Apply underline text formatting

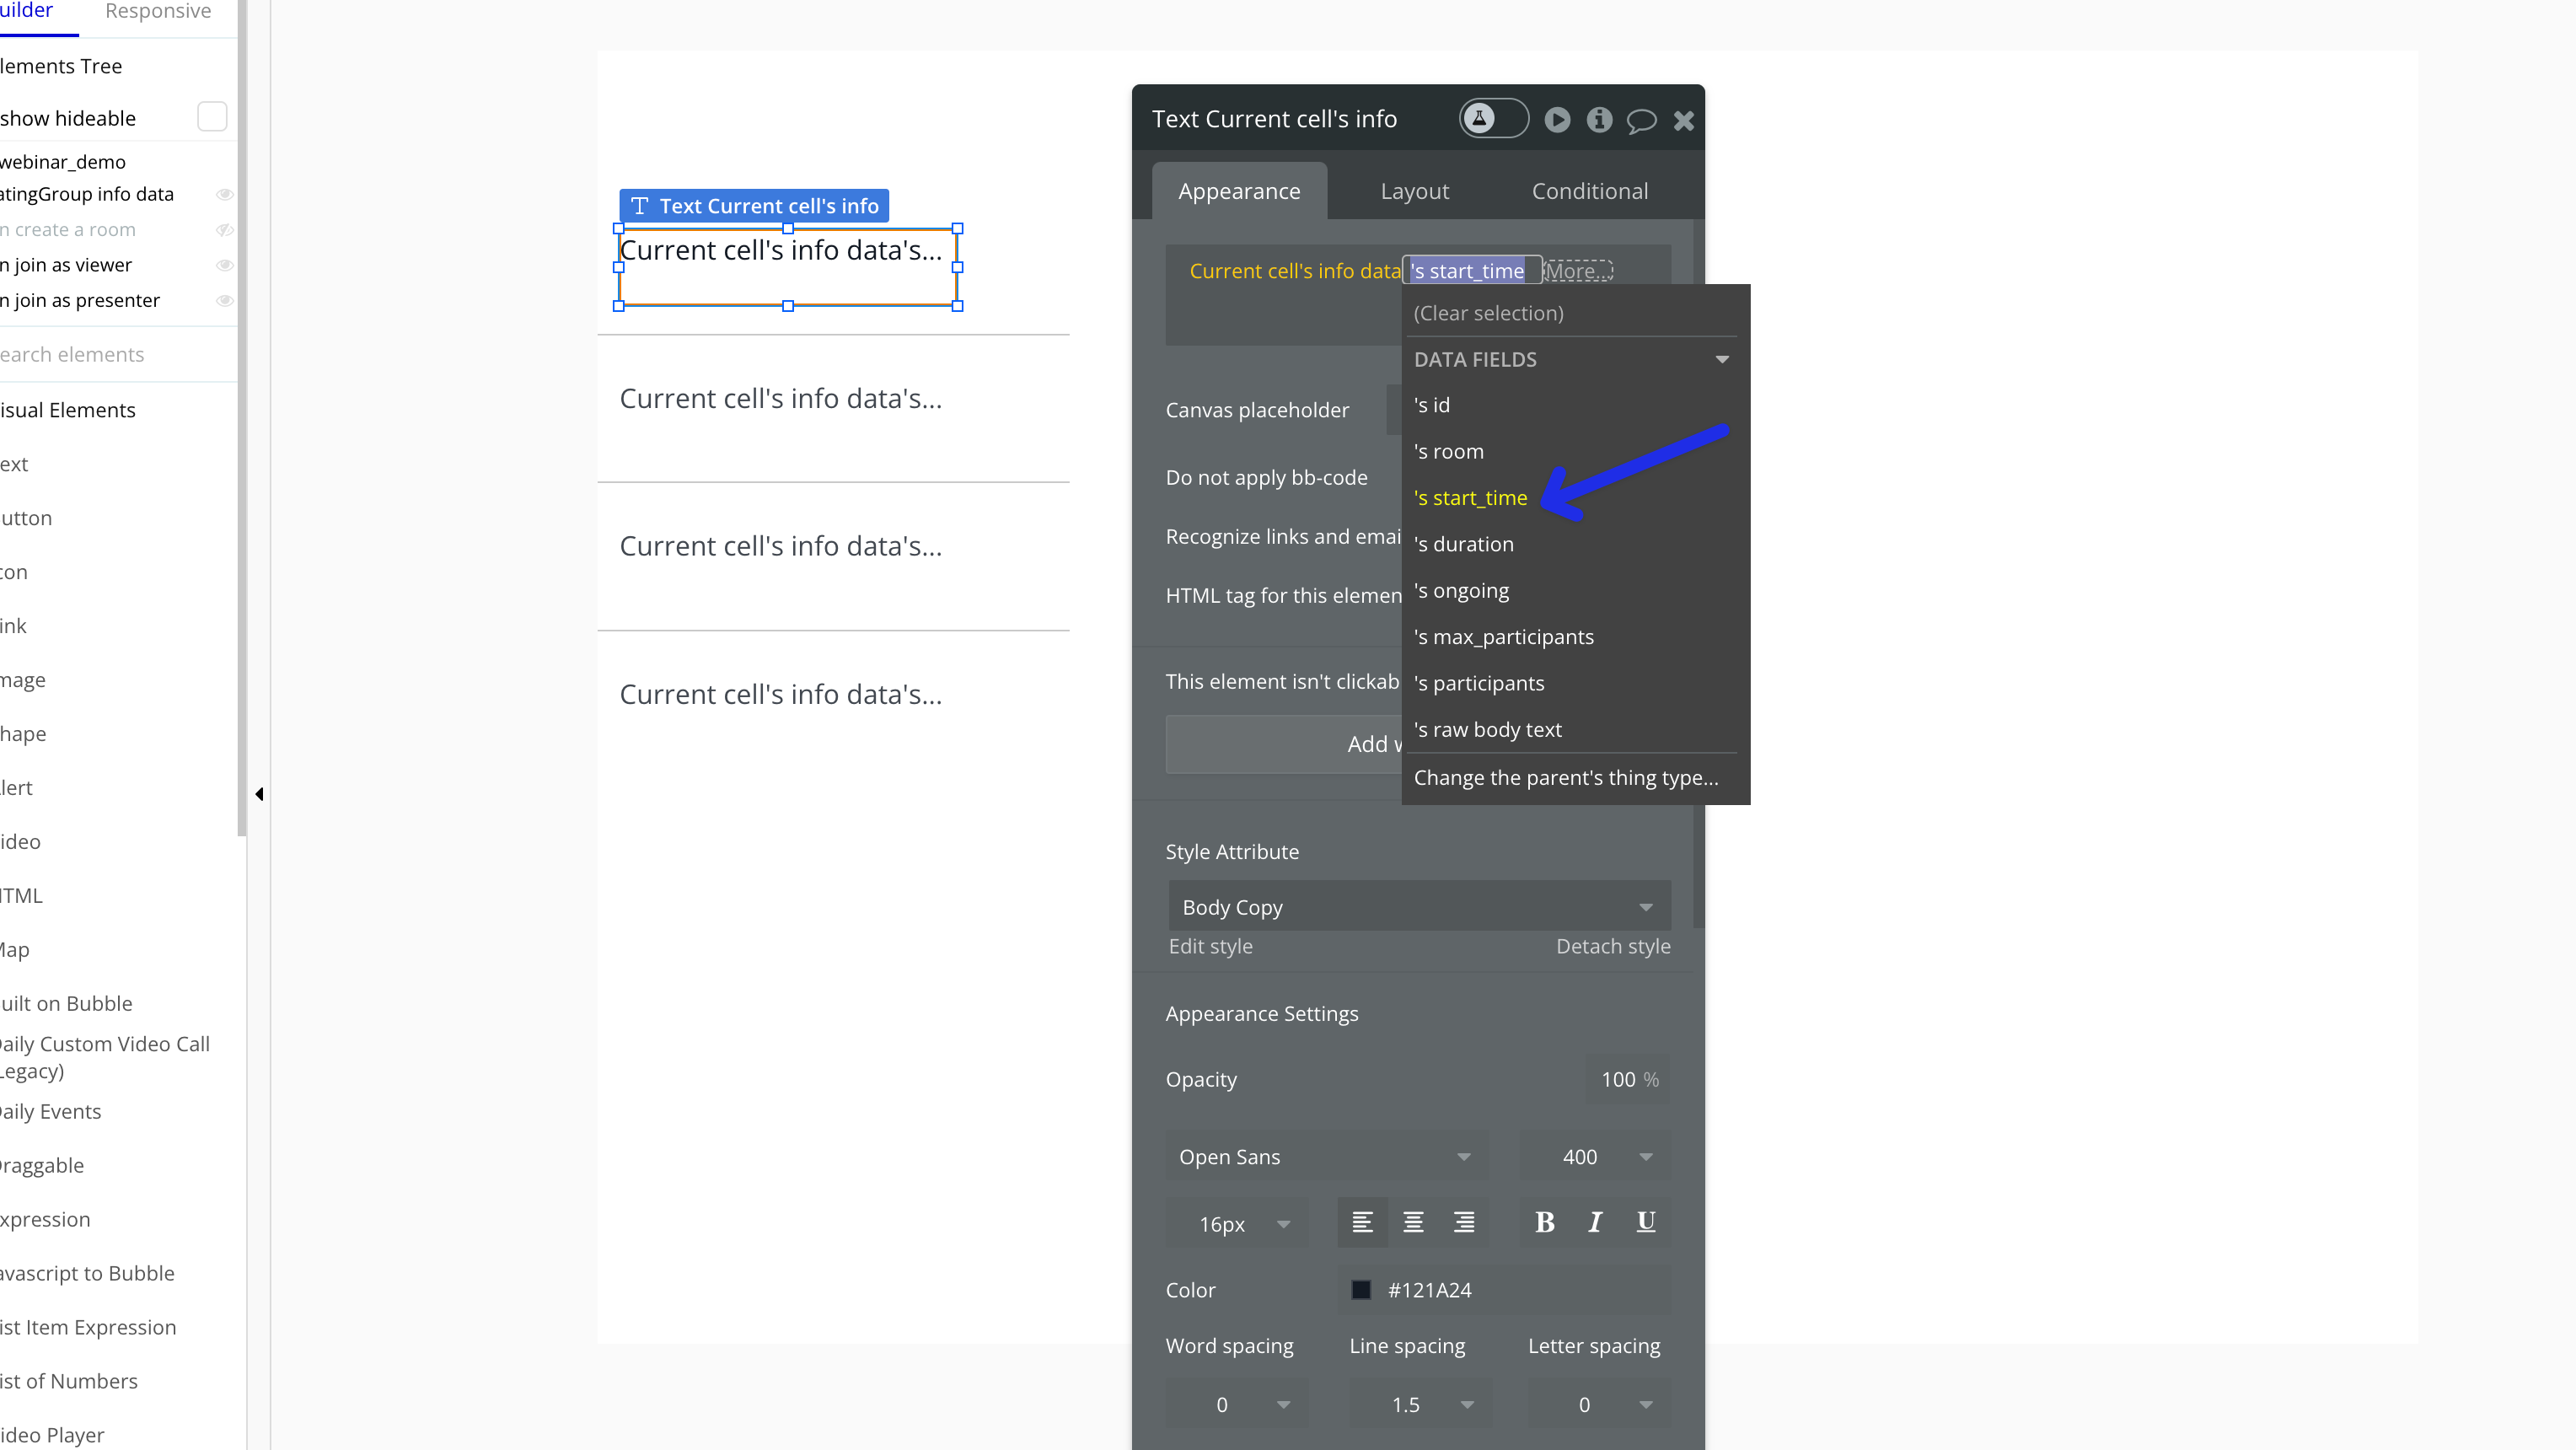1645,1222
